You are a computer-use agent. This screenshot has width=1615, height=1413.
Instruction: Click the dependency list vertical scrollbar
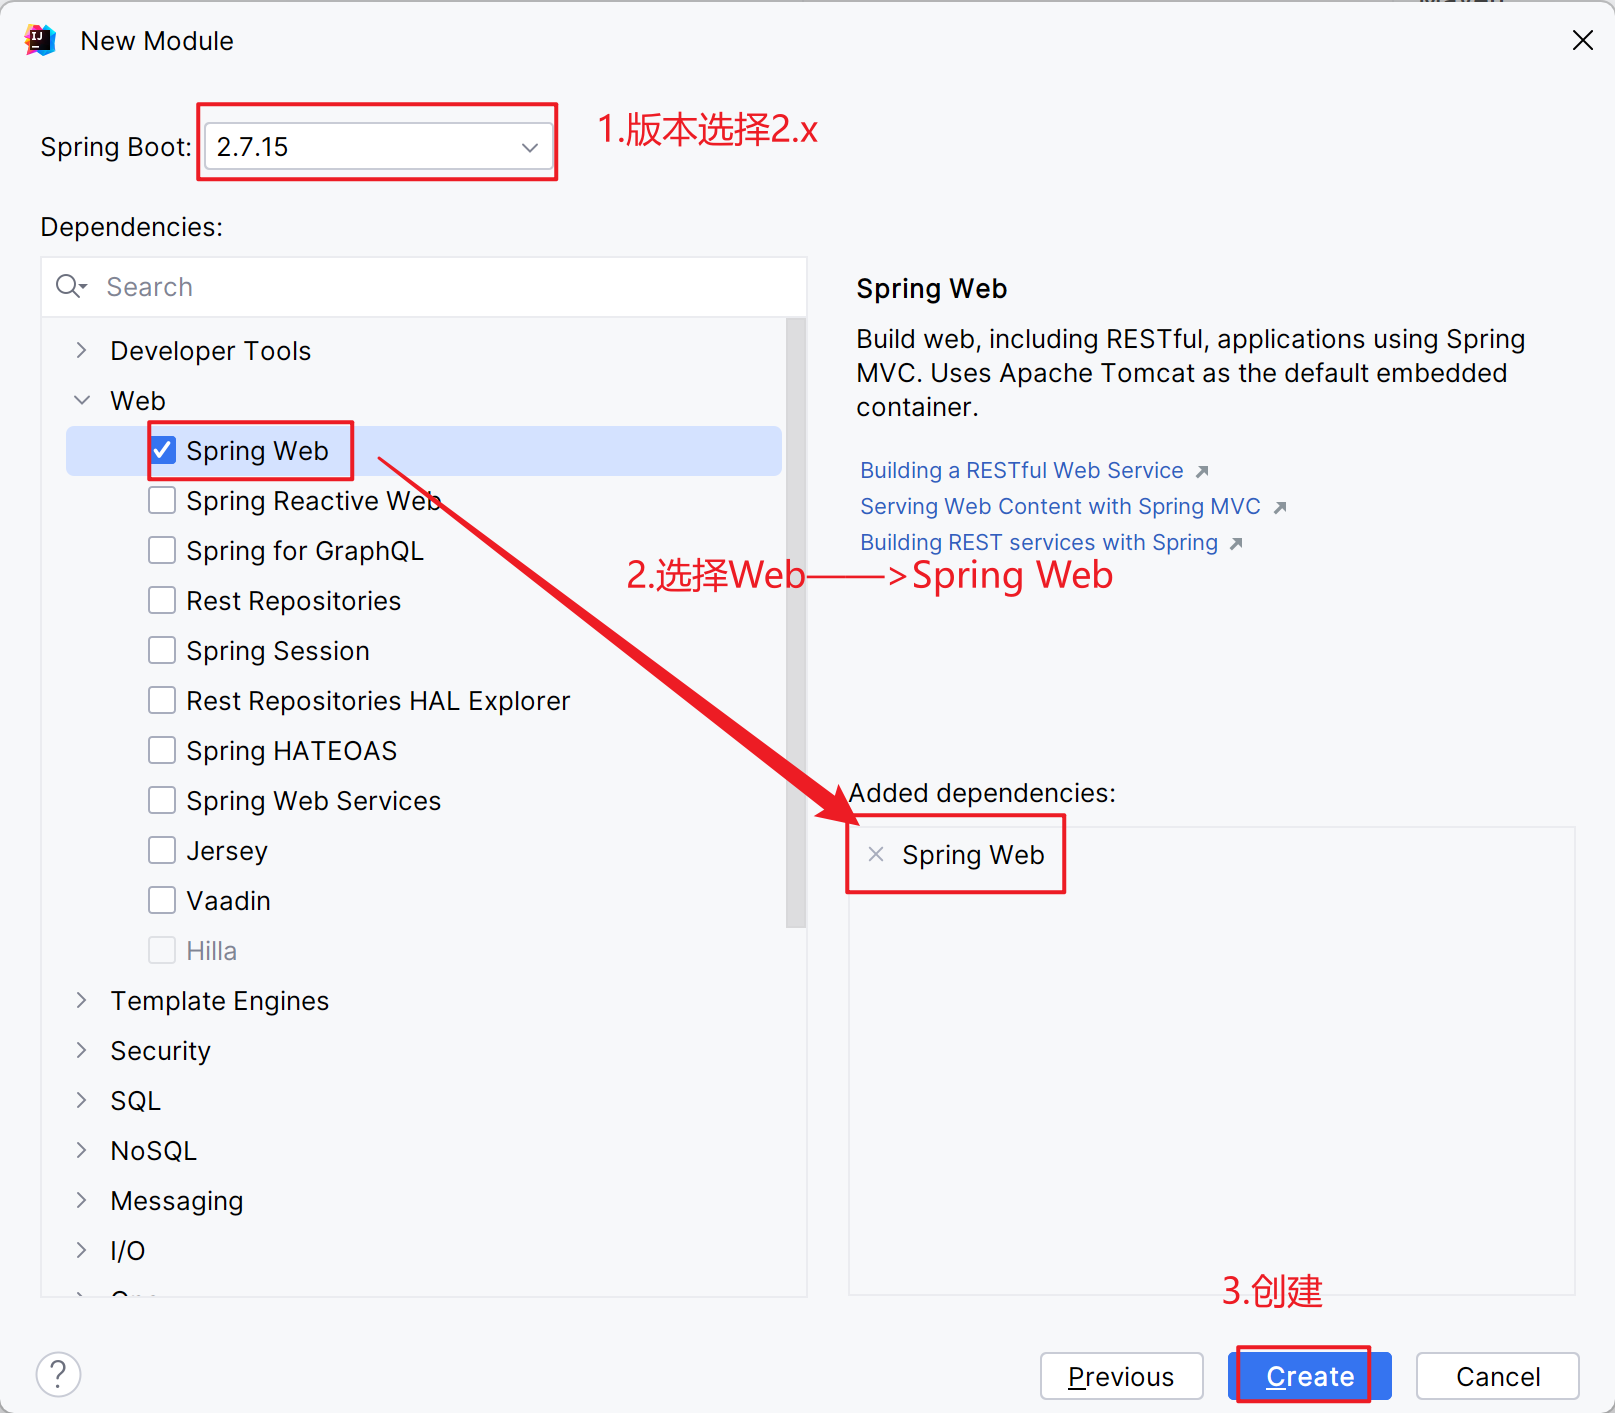tap(796, 623)
